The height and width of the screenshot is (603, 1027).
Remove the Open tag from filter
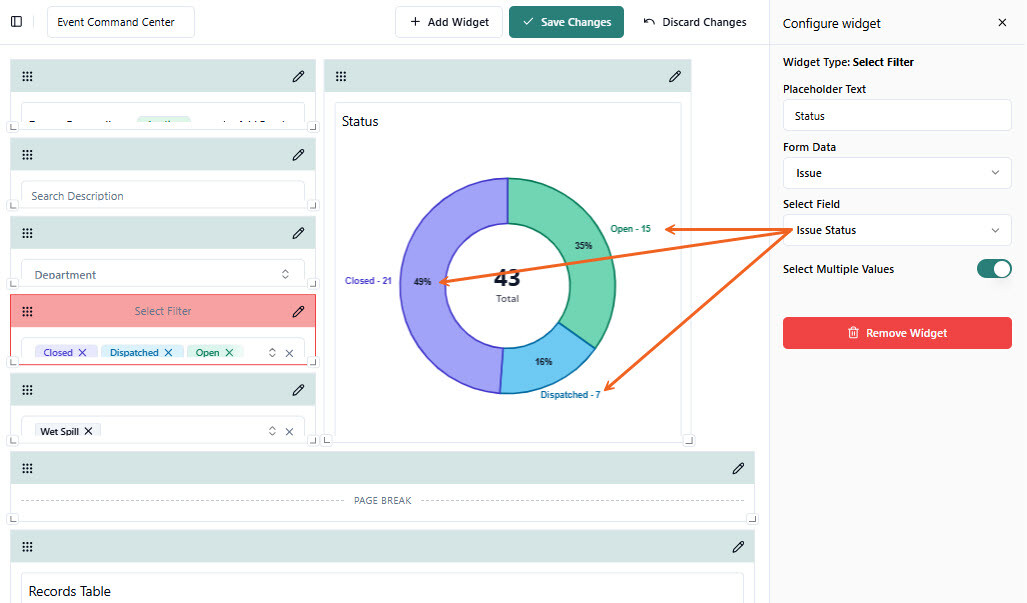(x=229, y=352)
